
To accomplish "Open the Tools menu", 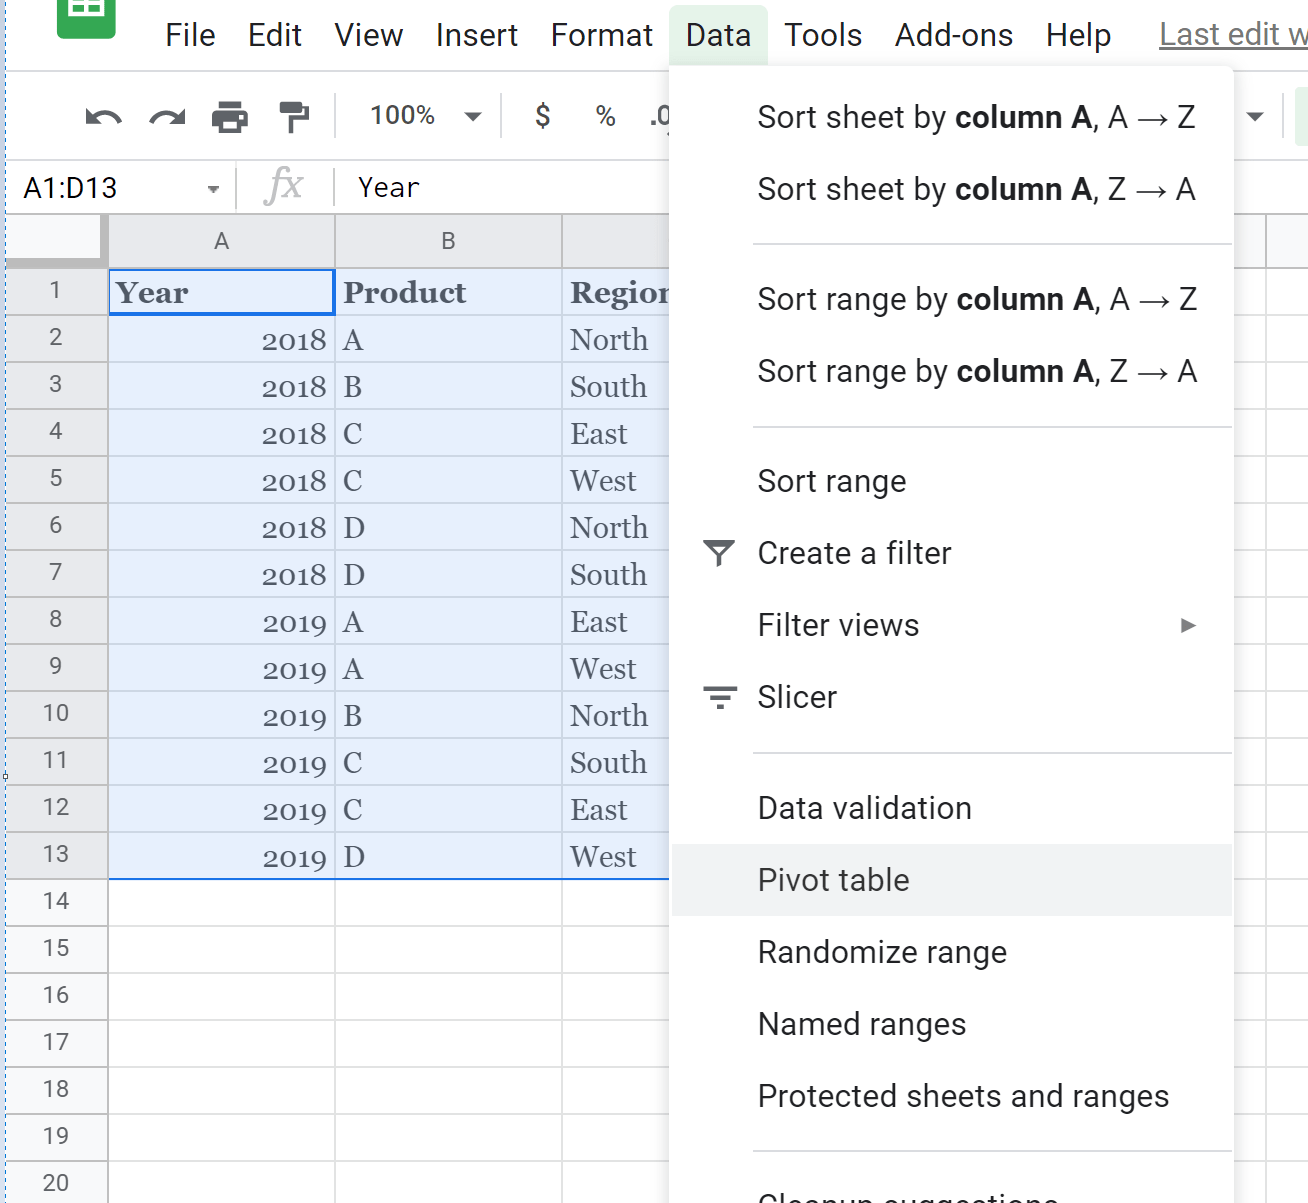I will coord(822,34).
